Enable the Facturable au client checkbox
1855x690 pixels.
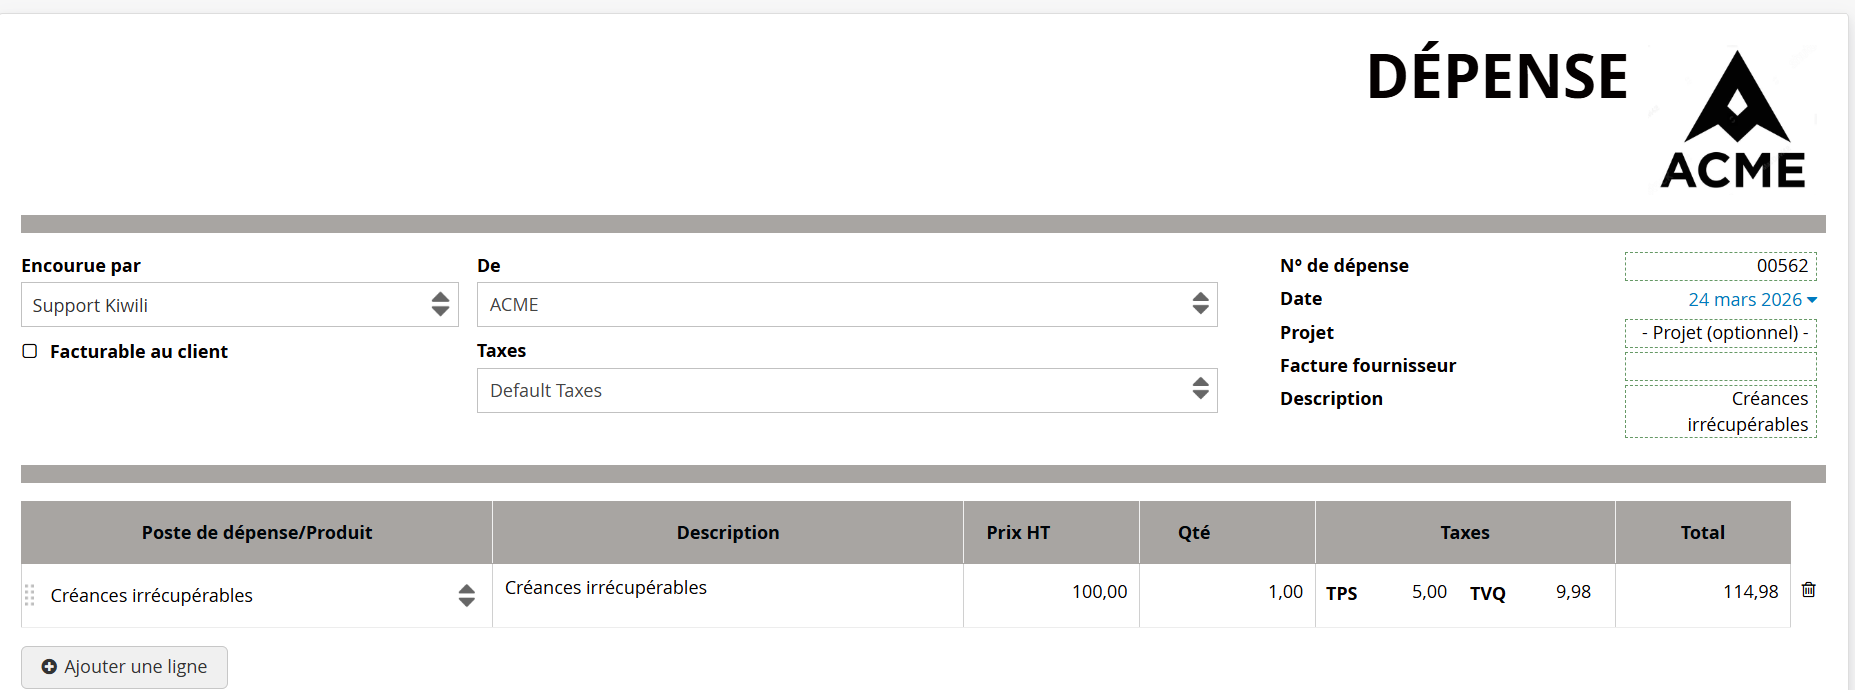(x=30, y=351)
